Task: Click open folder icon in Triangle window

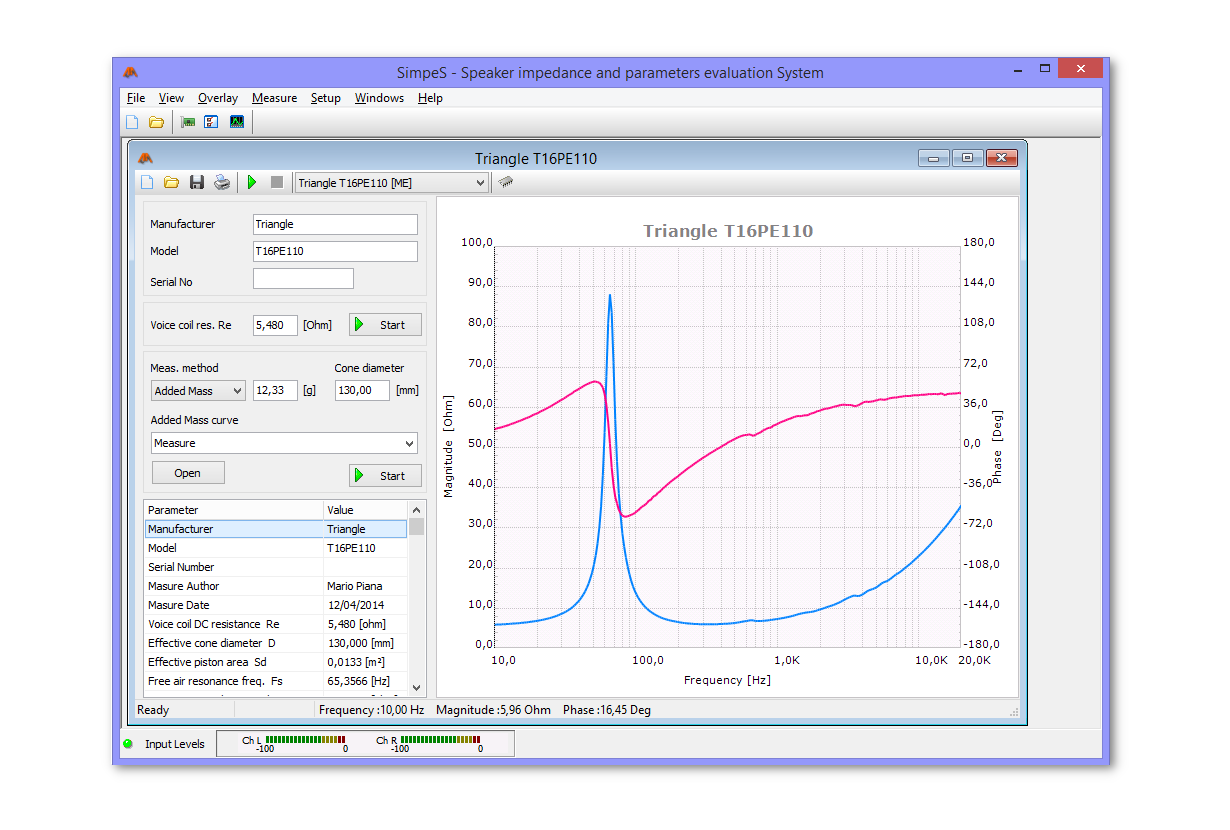Action: pos(171,182)
